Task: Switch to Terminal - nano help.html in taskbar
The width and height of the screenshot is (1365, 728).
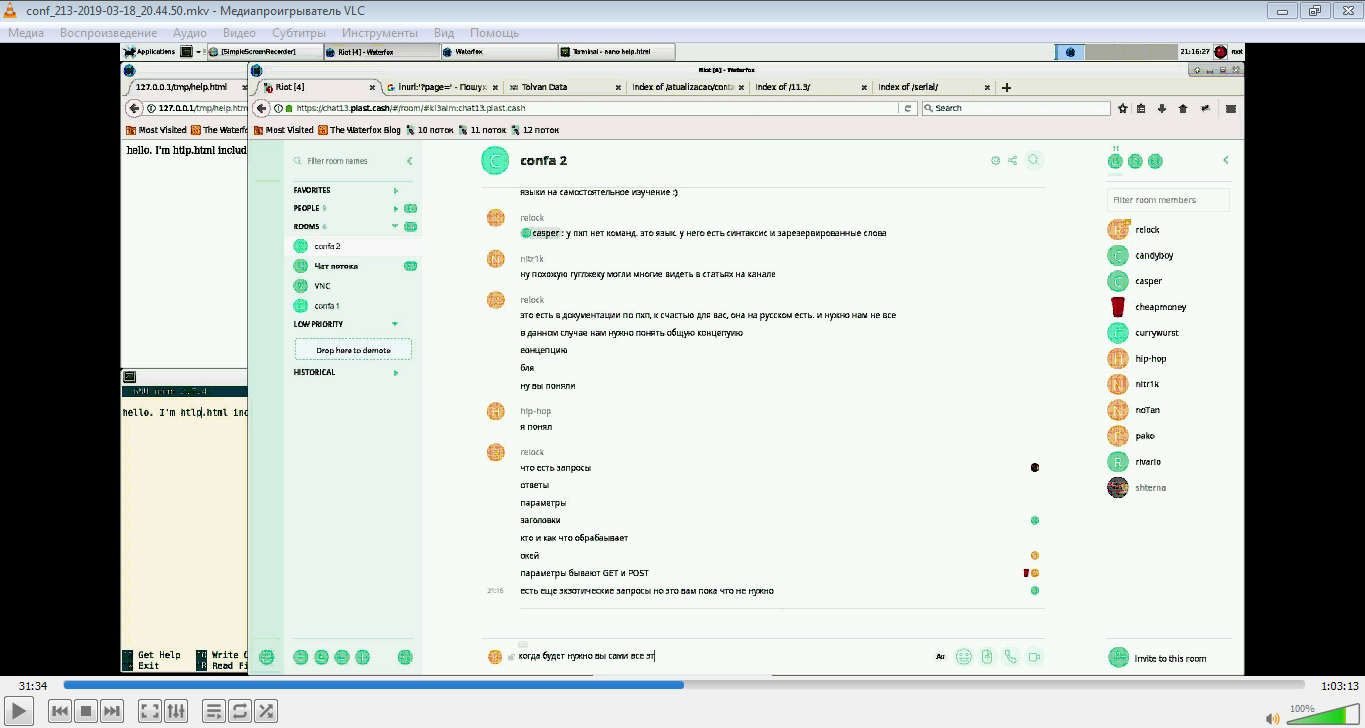Action: (x=618, y=51)
